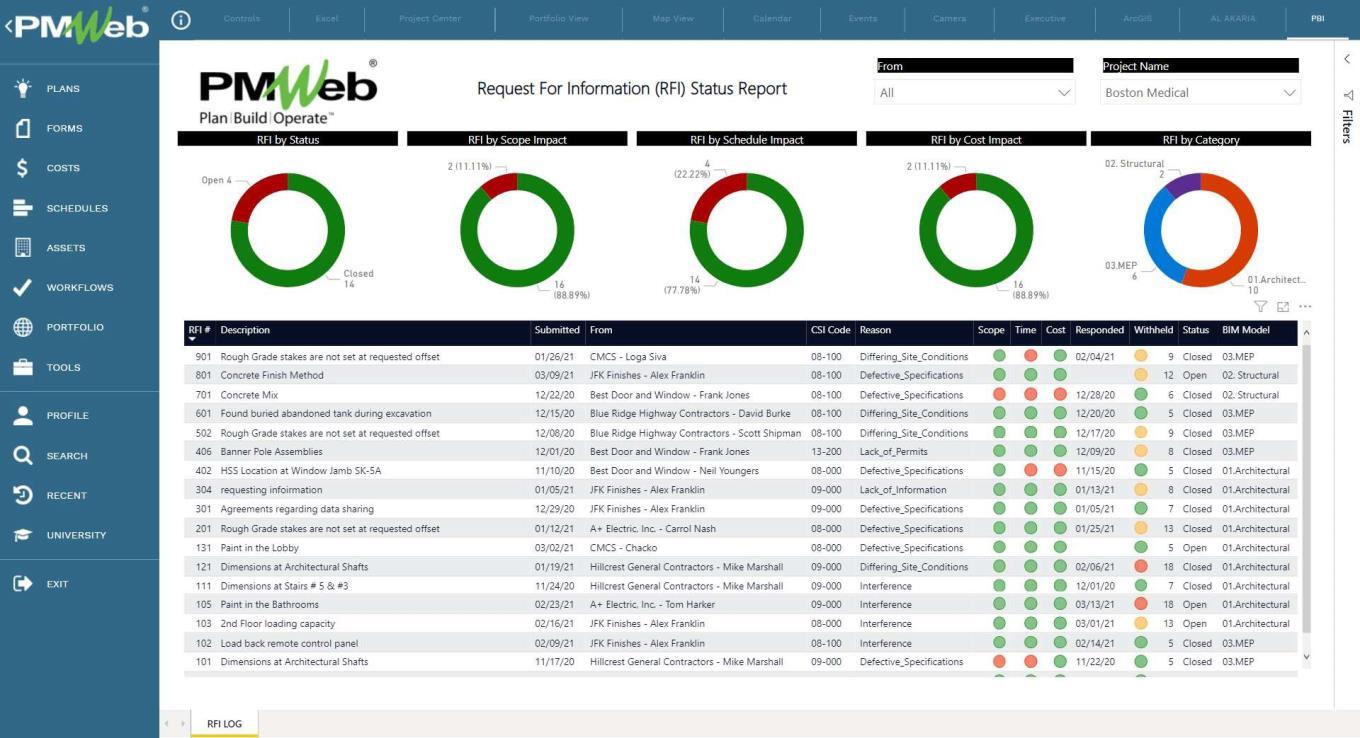Screen dimensions: 1360x738
Task: Open the Tools briefcase icon
Action: point(22,367)
